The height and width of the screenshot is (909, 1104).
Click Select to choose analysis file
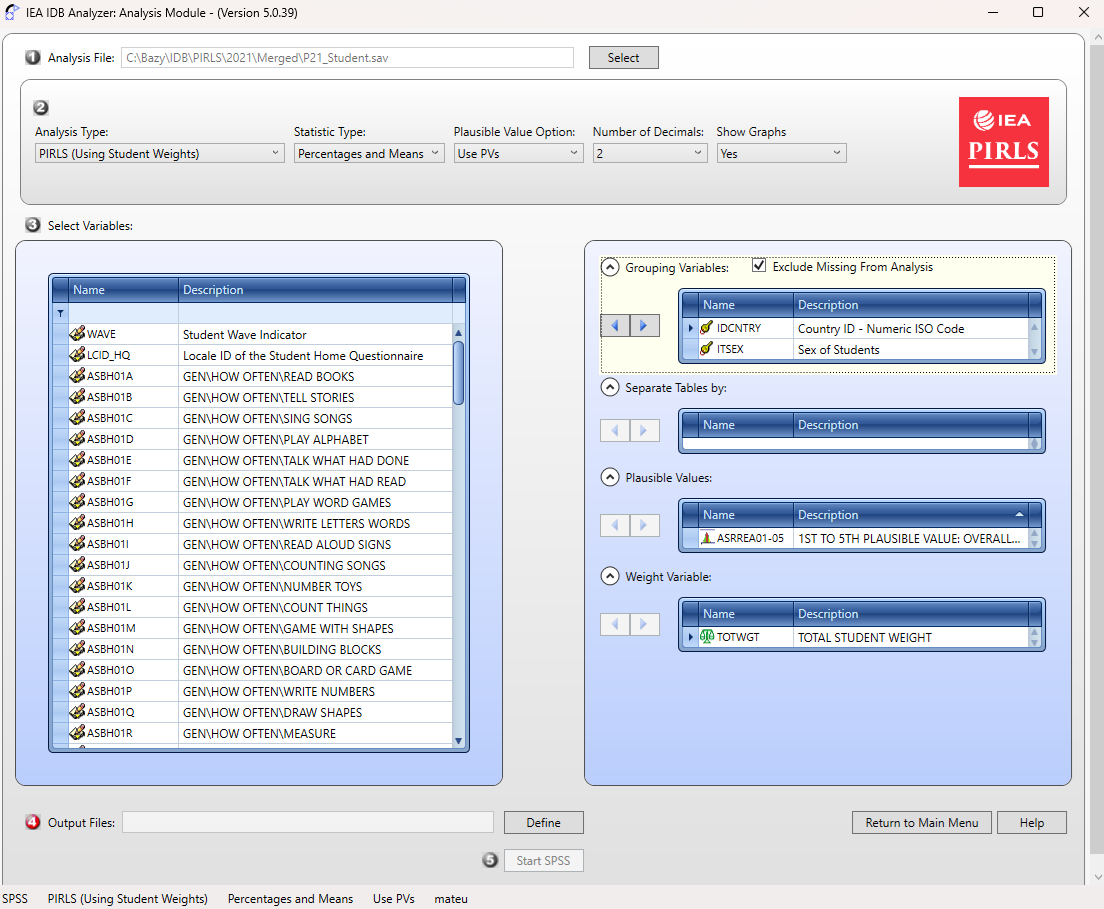pyautogui.click(x=623, y=58)
